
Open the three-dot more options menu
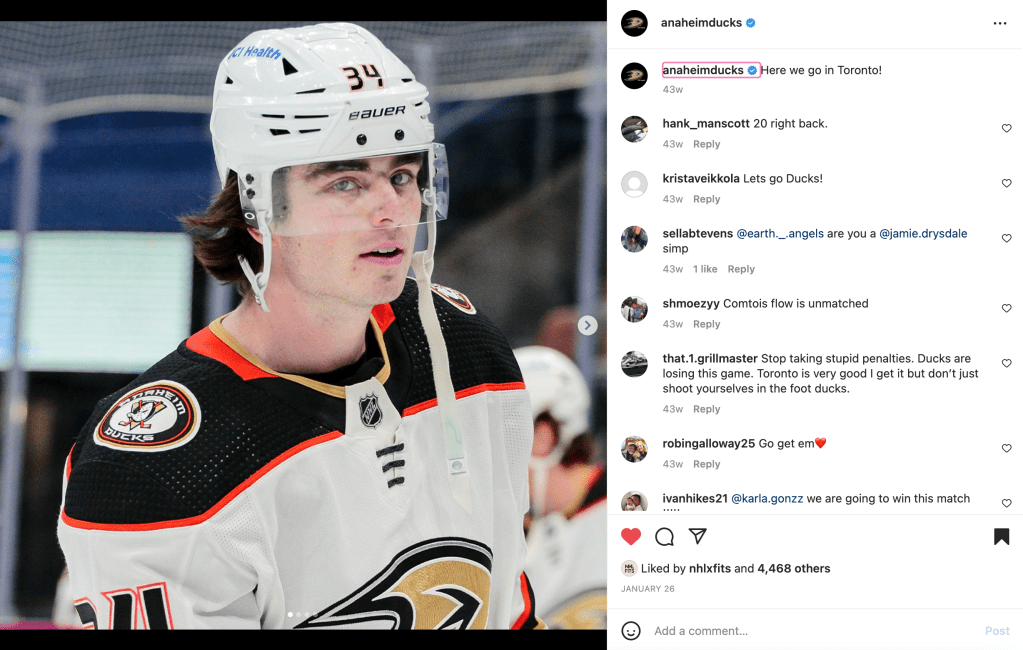(x=1000, y=23)
